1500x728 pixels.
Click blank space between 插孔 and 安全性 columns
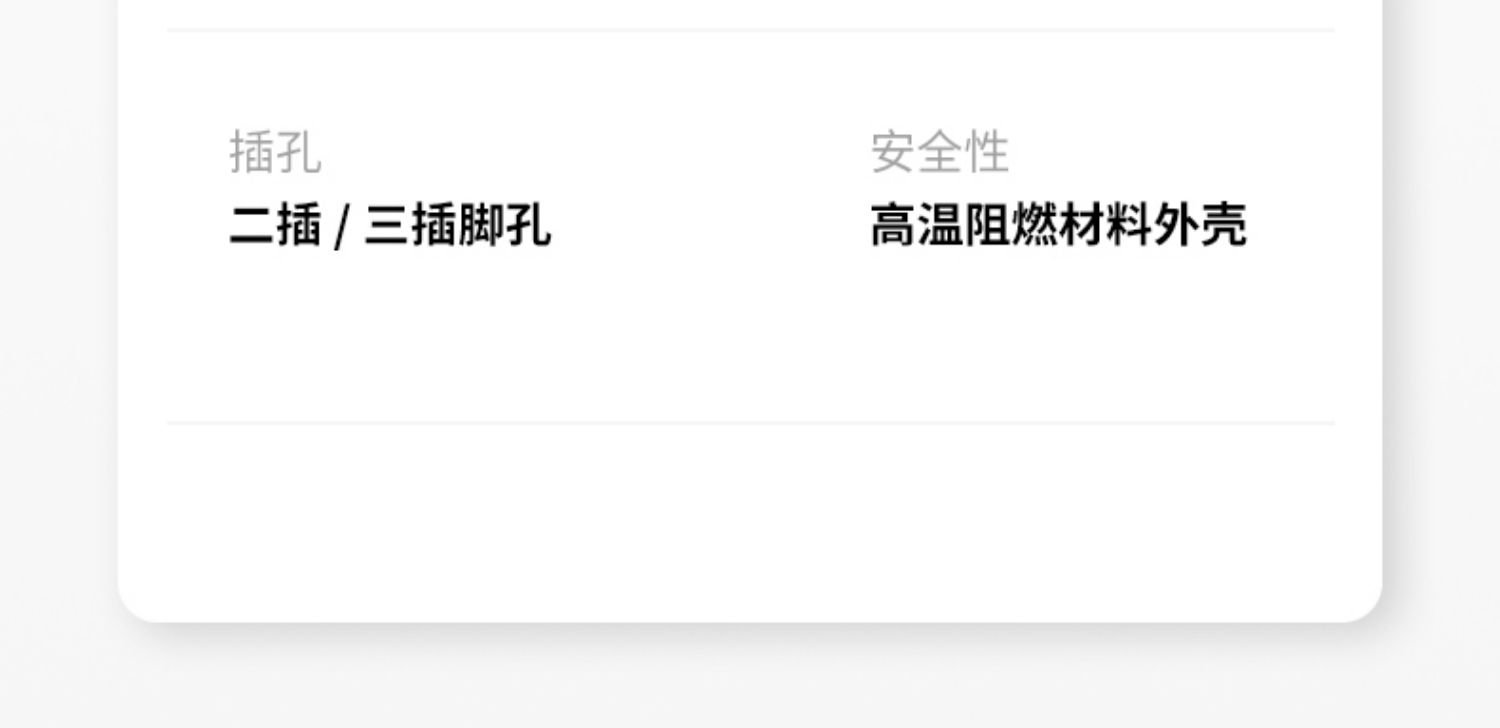coord(710,190)
